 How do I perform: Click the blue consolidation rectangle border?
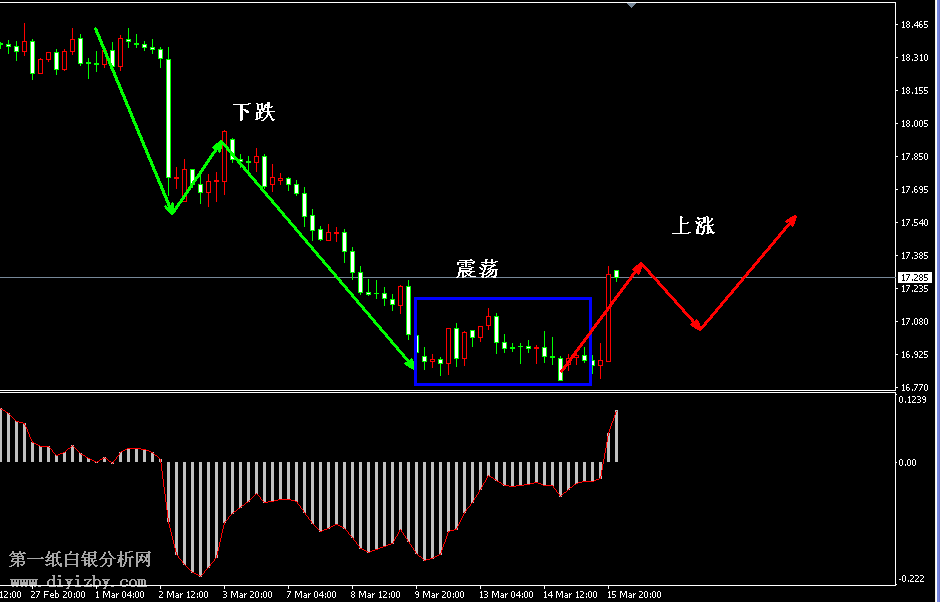502,299
